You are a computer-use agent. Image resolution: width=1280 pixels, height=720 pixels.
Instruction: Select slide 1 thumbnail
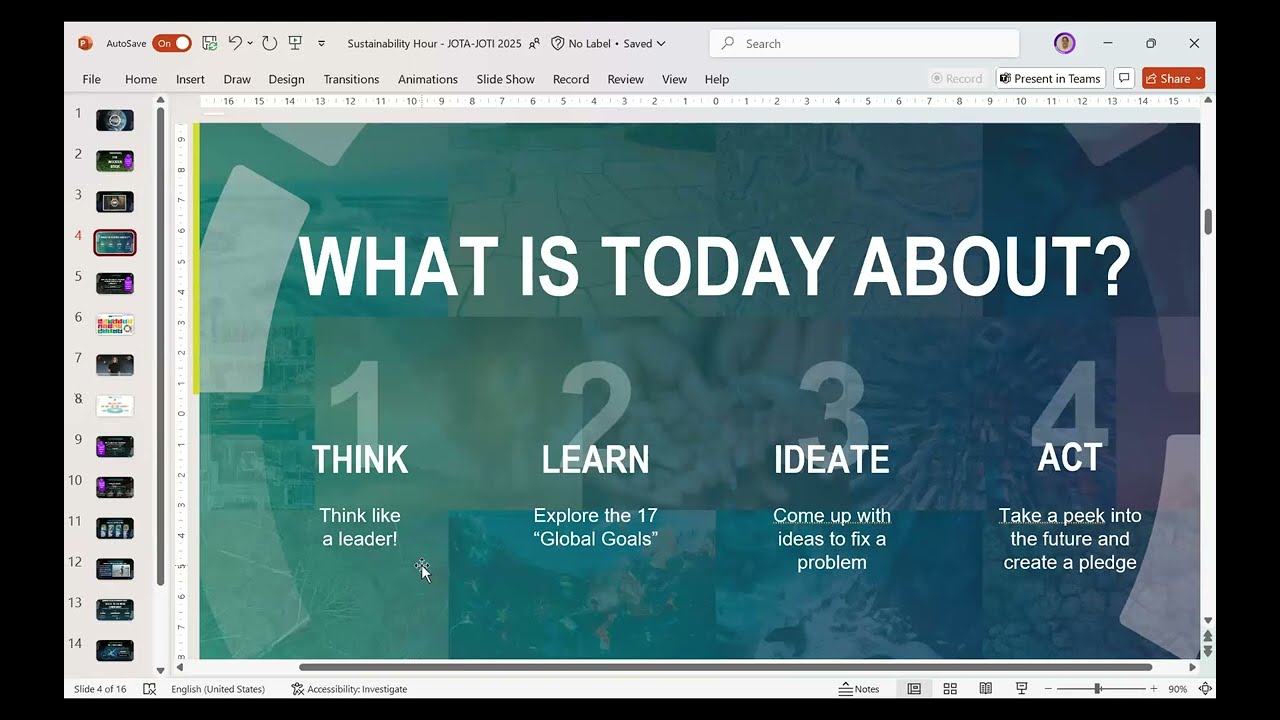pyautogui.click(x=115, y=120)
